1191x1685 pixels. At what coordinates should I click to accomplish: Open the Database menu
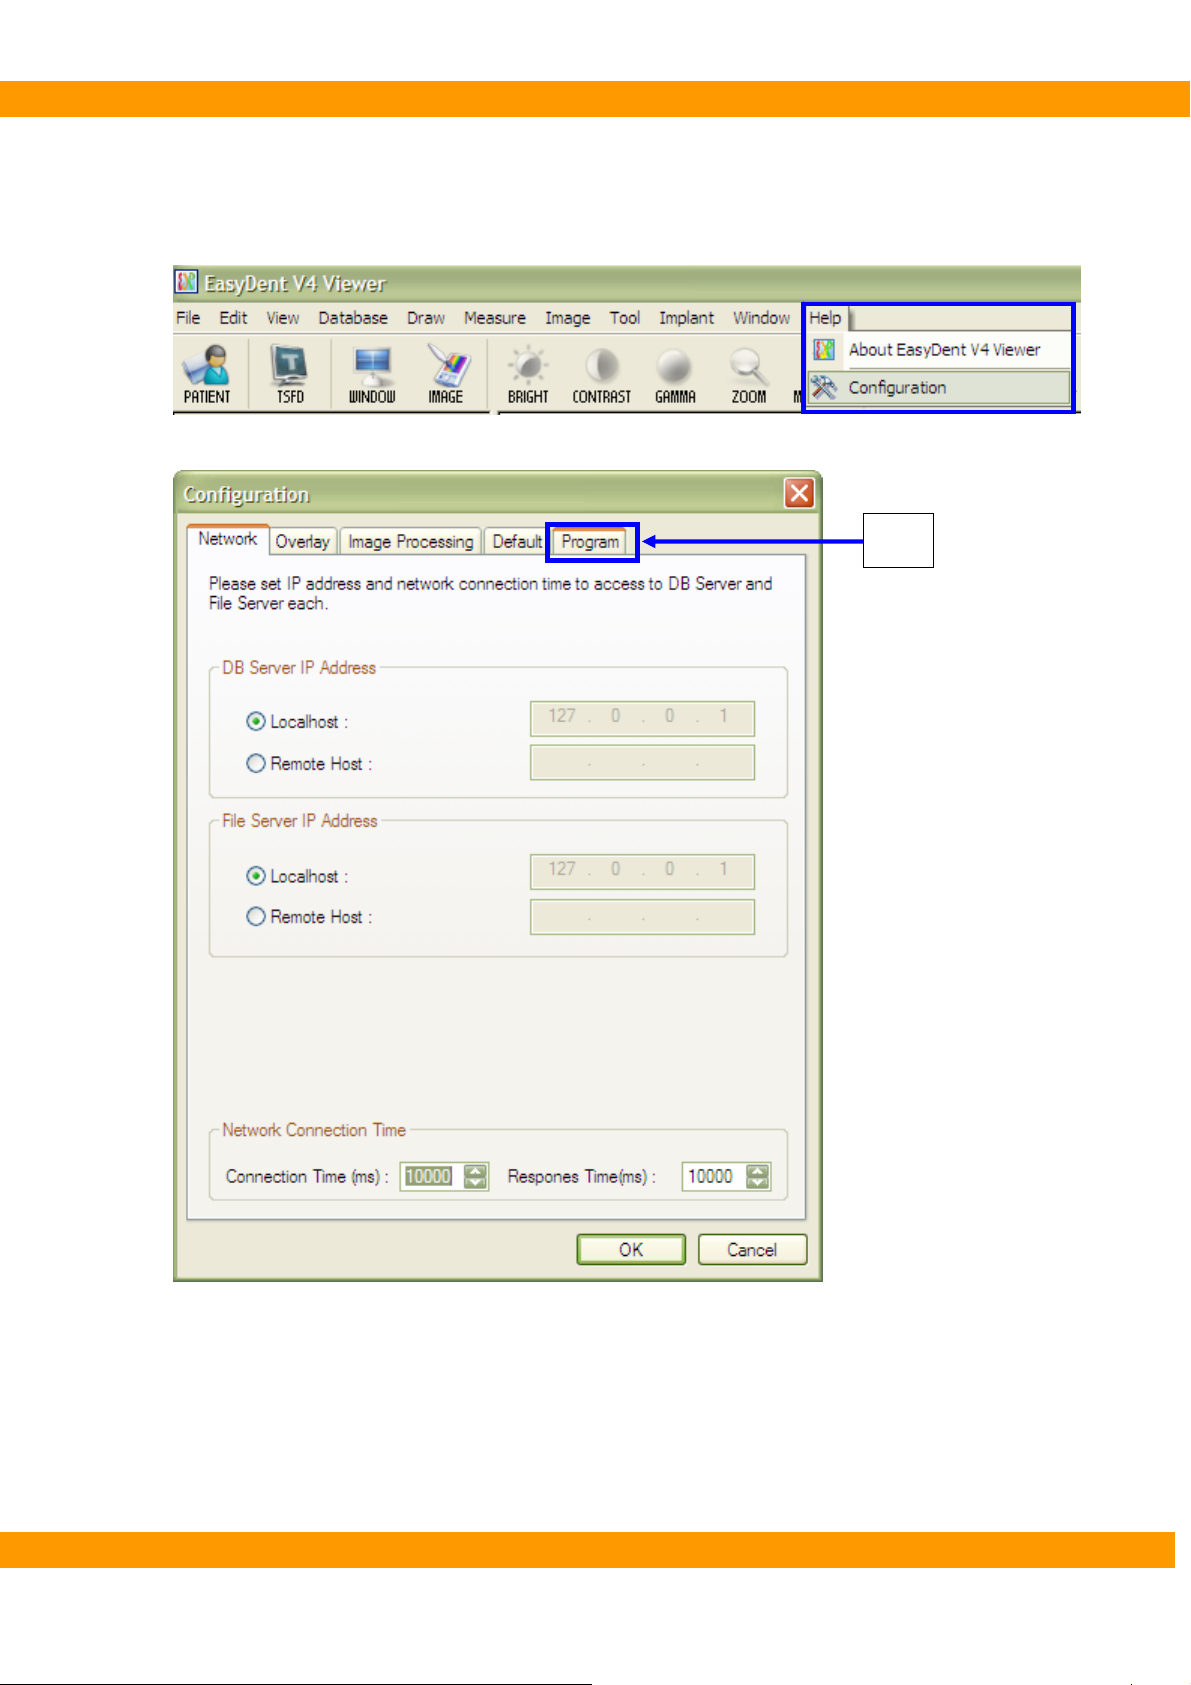click(x=353, y=318)
